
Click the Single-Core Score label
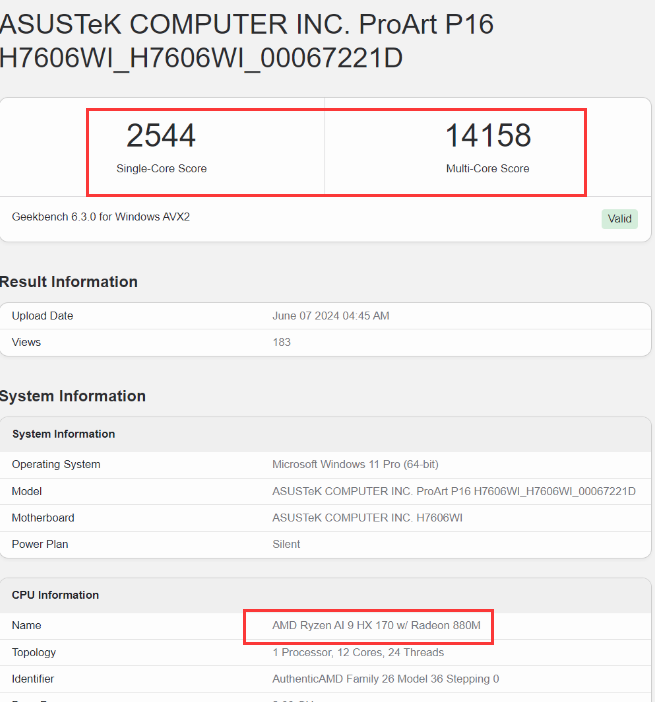pos(161,169)
